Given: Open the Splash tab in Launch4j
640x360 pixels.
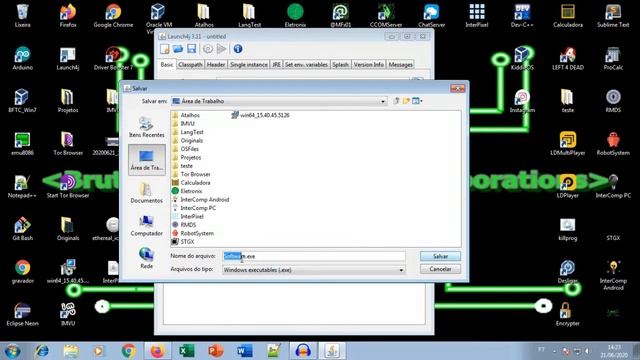Looking at the screenshot, I should coord(340,64).
